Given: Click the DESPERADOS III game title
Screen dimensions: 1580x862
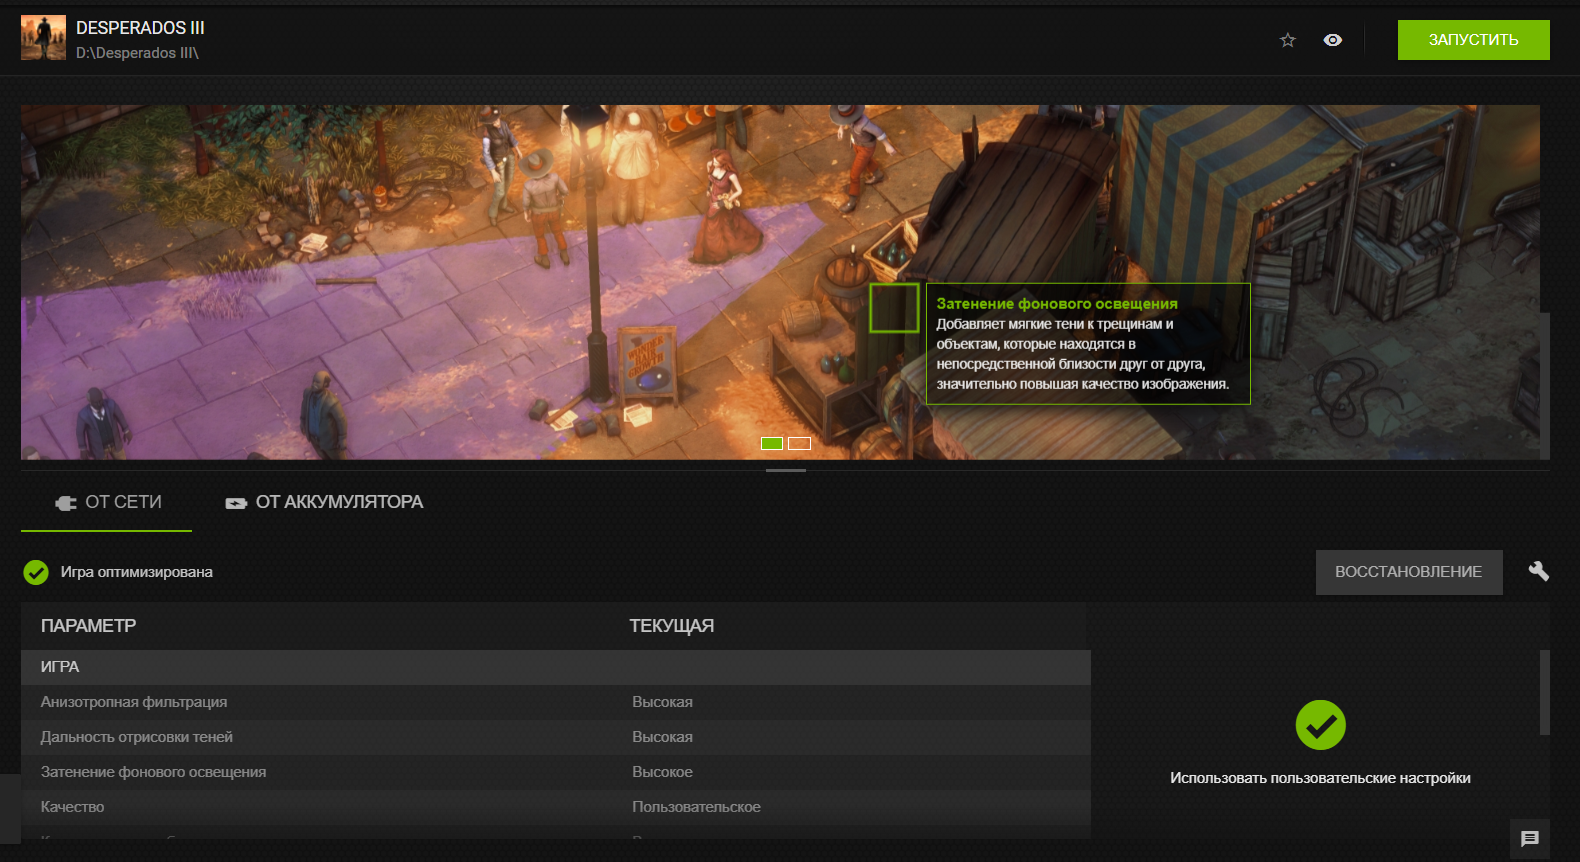Looking at the screenshot, I should [x=140, y=28].
